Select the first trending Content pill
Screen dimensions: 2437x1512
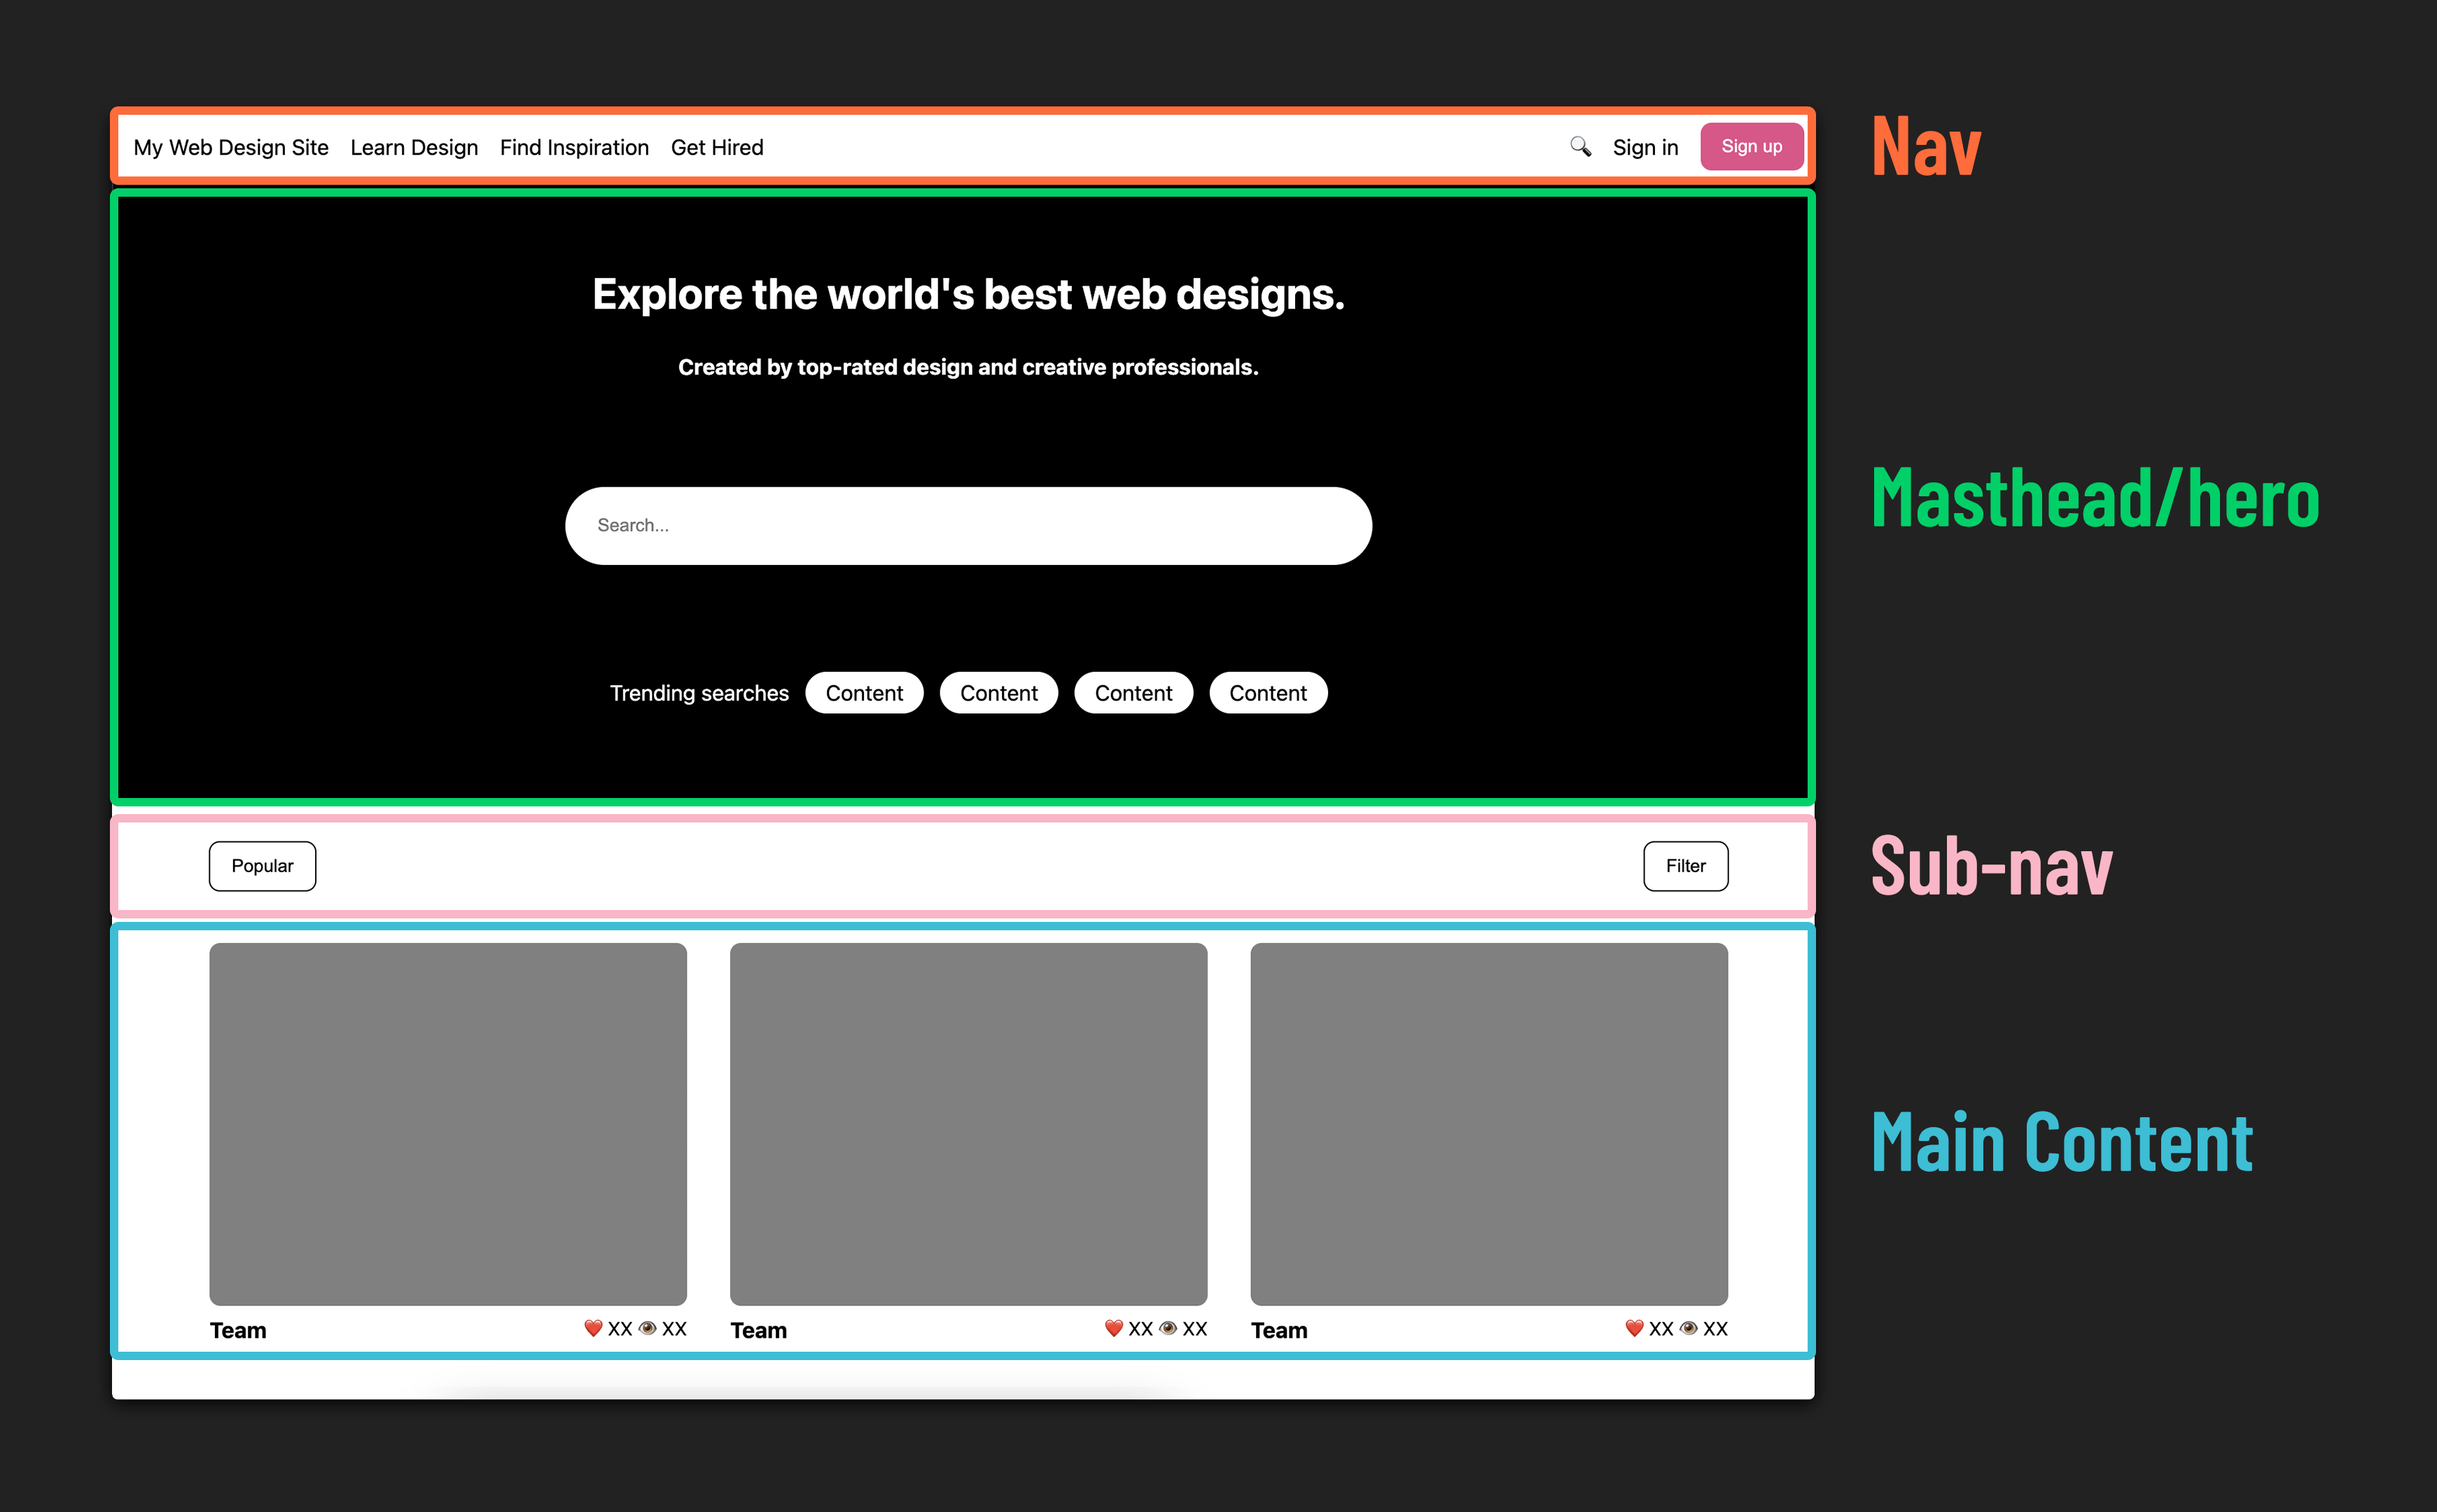click(x=864, y=693)
